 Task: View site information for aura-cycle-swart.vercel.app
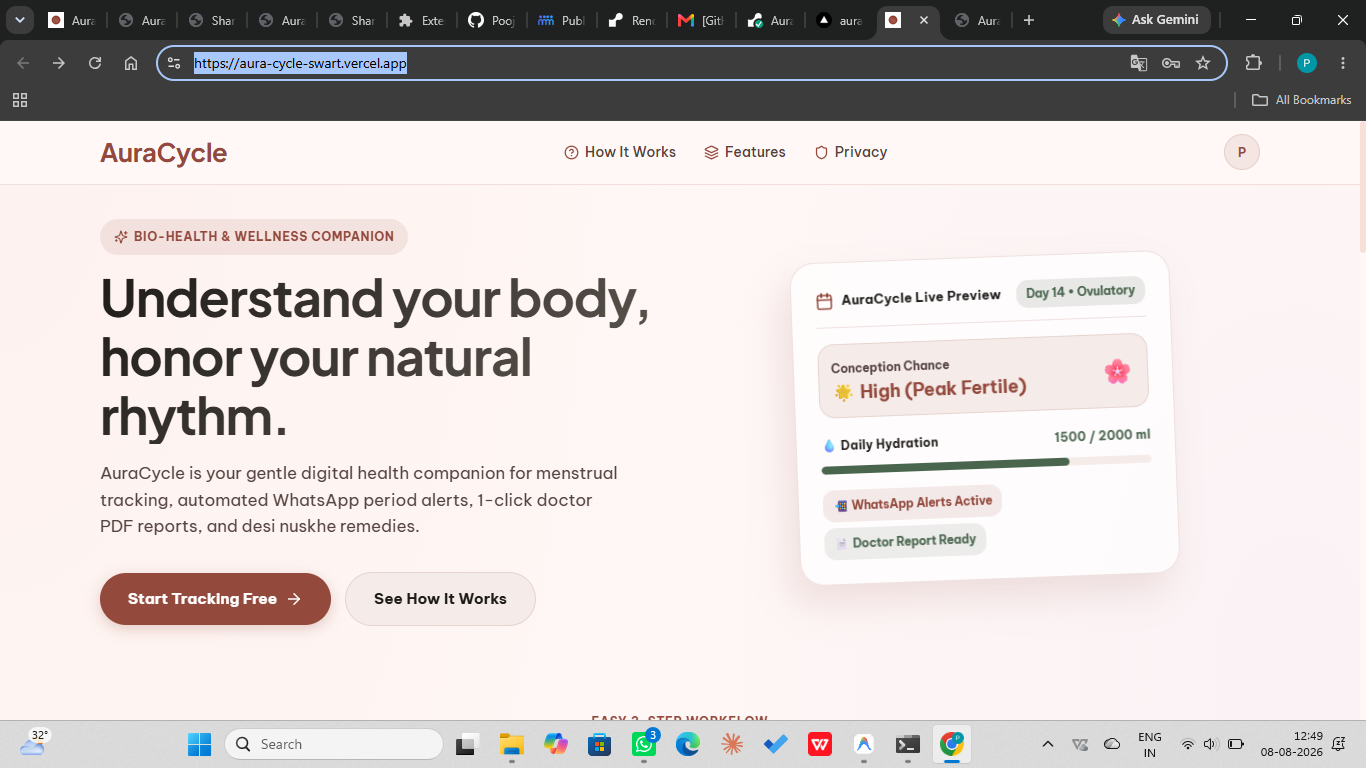(x=174, y=63)
